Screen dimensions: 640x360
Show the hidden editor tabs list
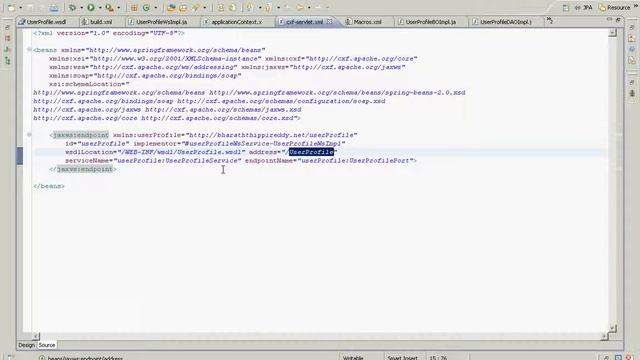click(549, 20)
